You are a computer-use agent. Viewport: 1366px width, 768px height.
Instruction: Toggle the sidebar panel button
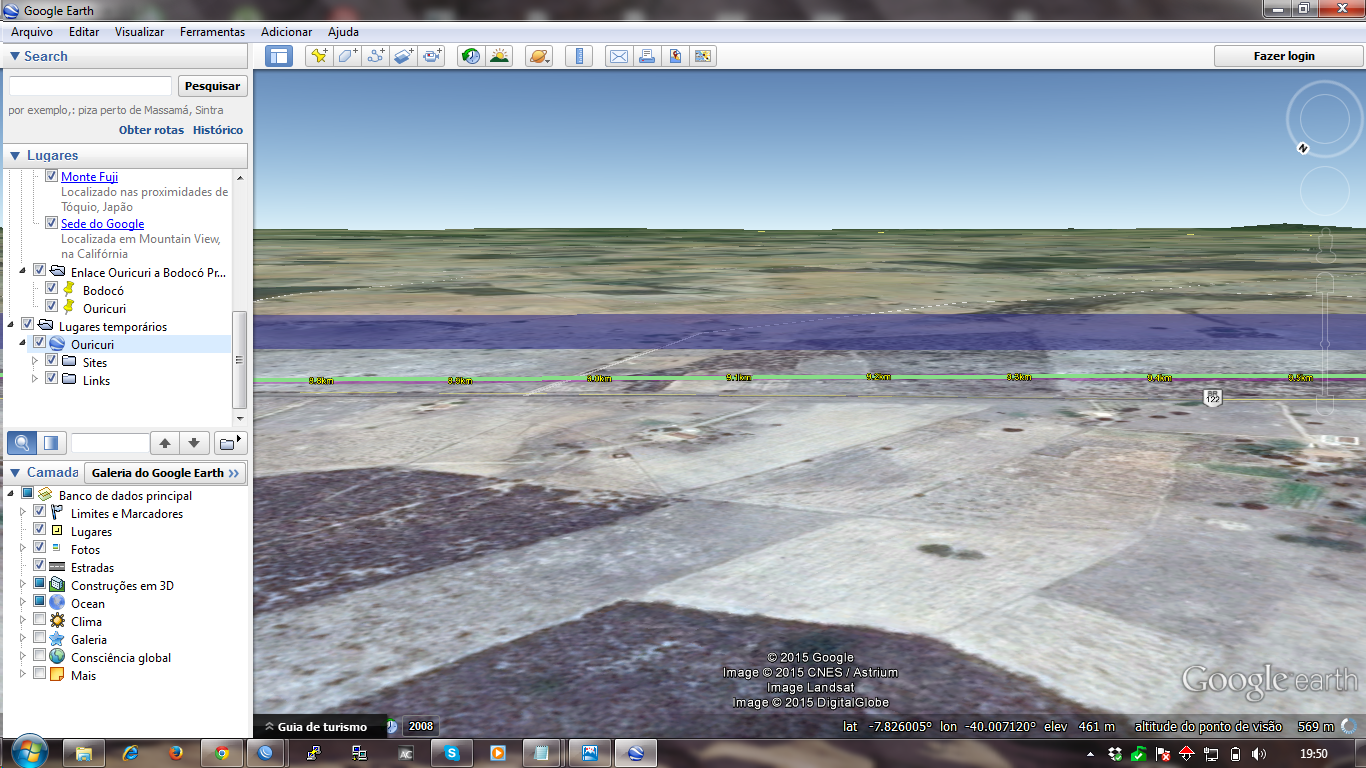[278, 56]
